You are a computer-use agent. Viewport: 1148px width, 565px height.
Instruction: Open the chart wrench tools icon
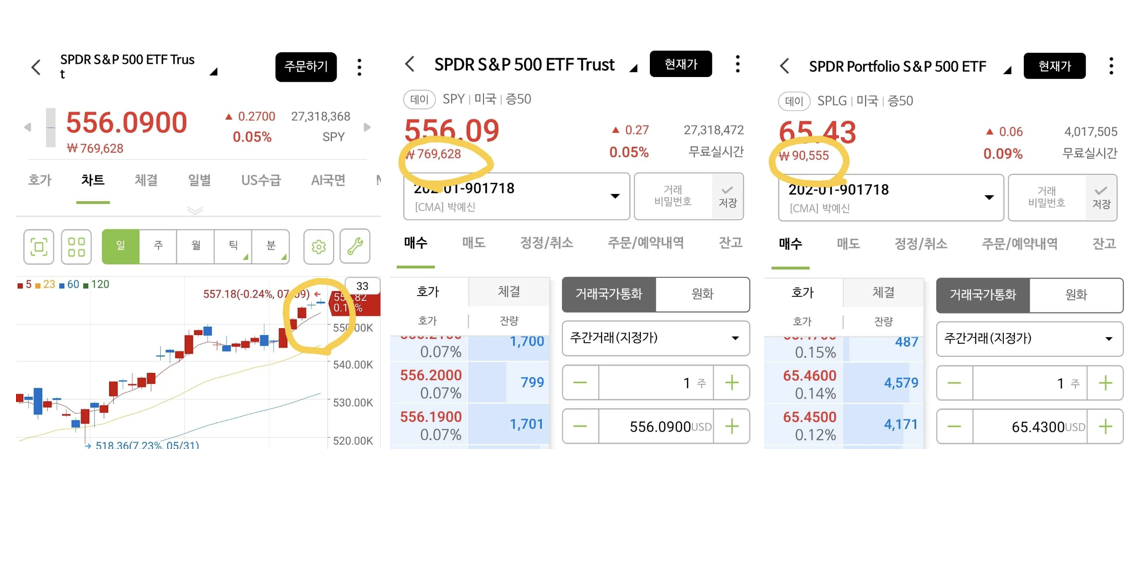(x=355, y=247)
